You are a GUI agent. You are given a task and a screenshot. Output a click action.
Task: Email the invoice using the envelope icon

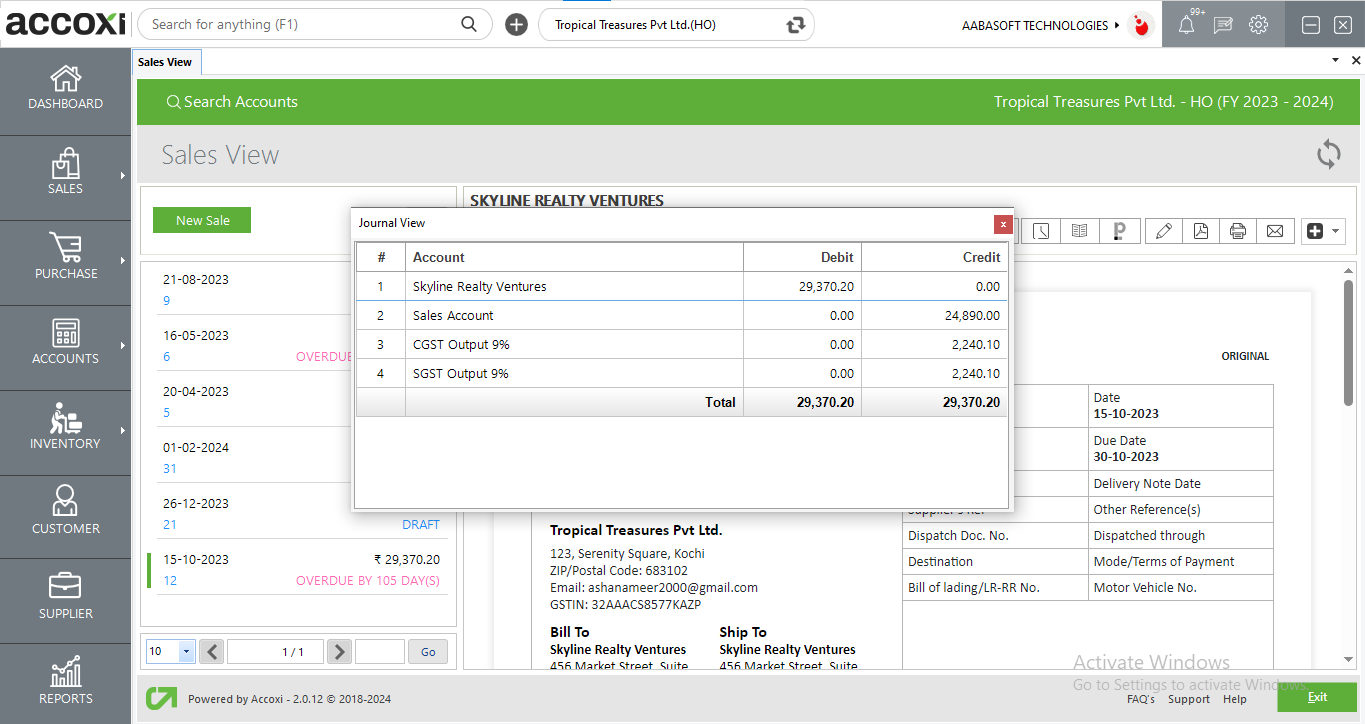pos(1275,231)
